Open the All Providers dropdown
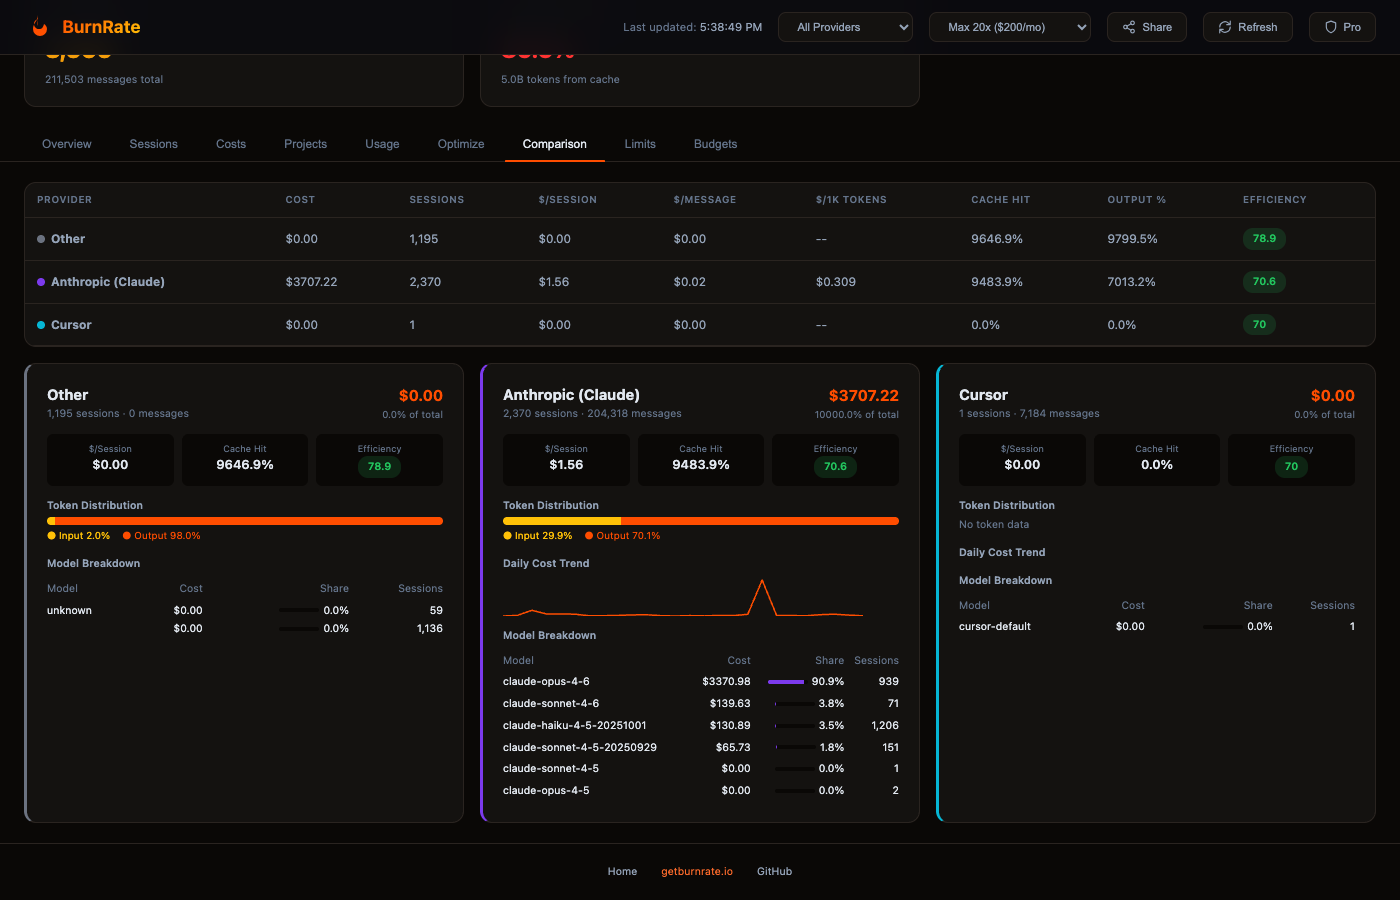 point(845,27)
